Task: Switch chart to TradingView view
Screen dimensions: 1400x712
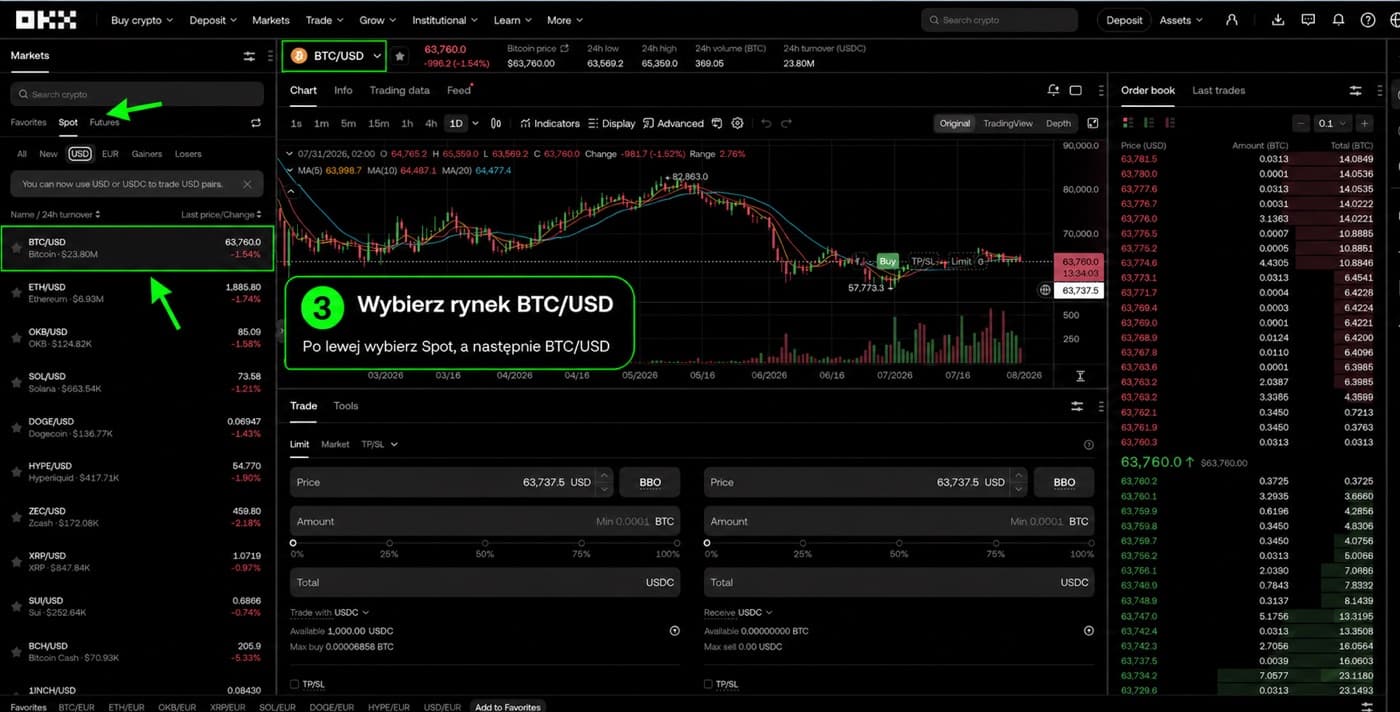Action: click(x=1008, y=123)
